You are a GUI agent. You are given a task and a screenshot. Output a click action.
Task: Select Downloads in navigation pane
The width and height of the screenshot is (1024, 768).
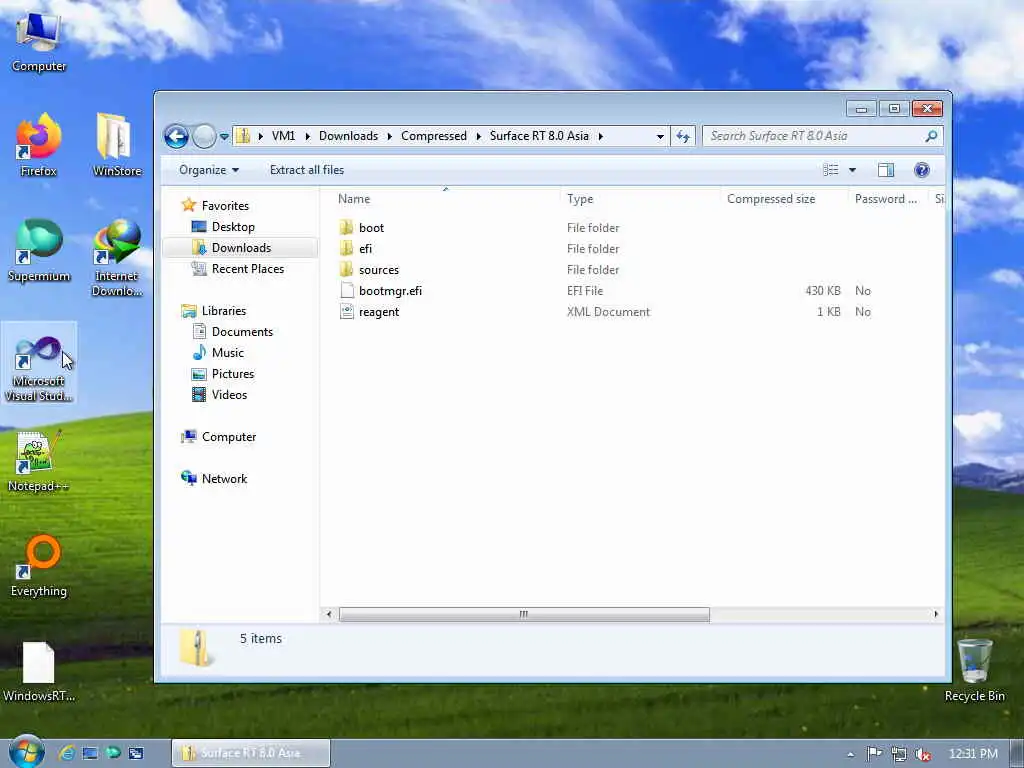[240, 248]
